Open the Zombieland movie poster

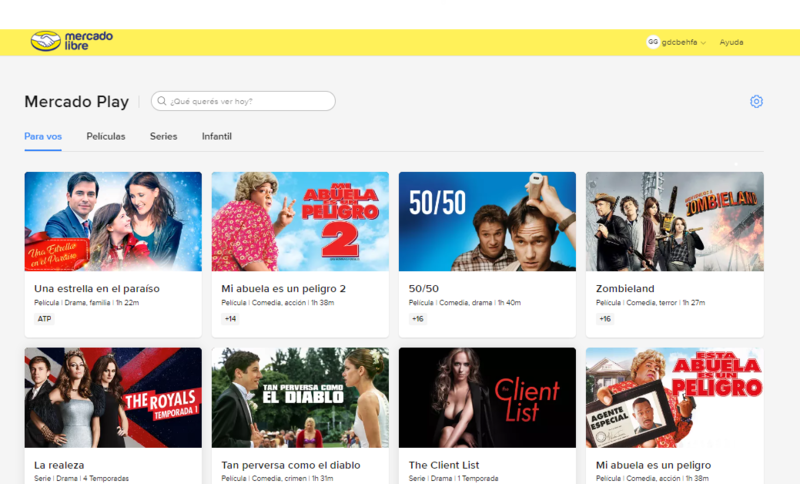[674, 221]
